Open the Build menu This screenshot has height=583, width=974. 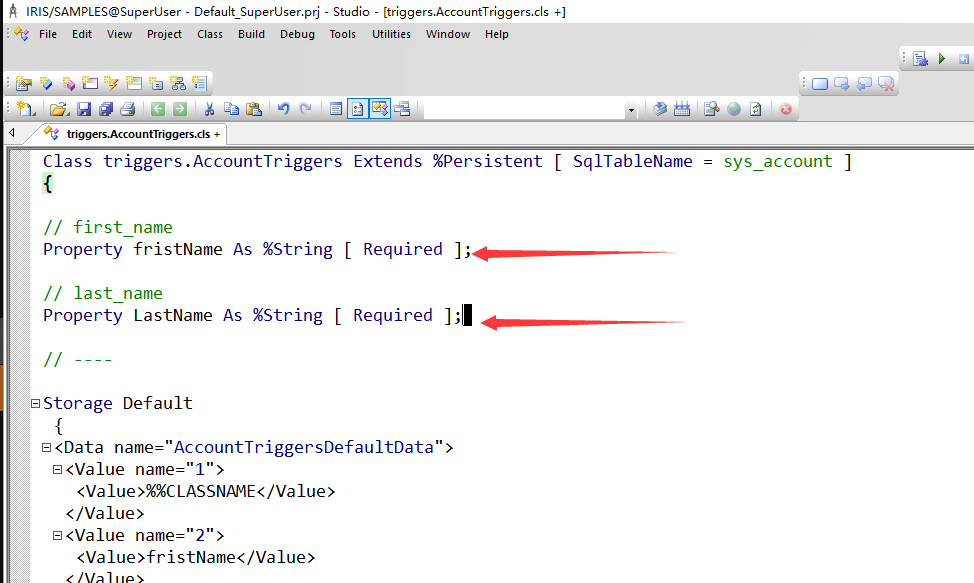[x=251, y=34]
